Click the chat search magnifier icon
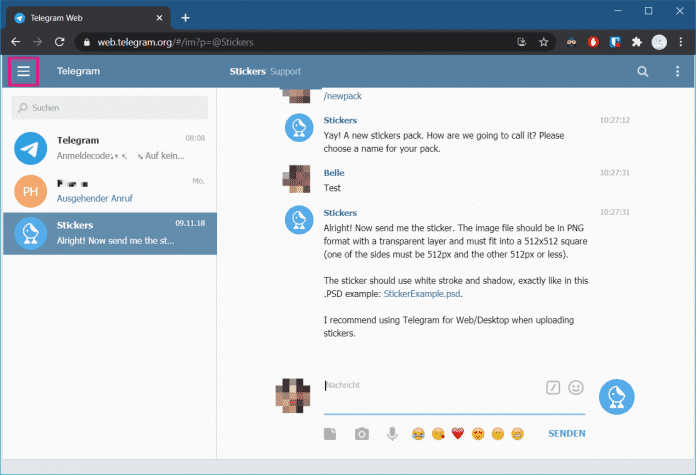The image size is (696, 475). 643,71
